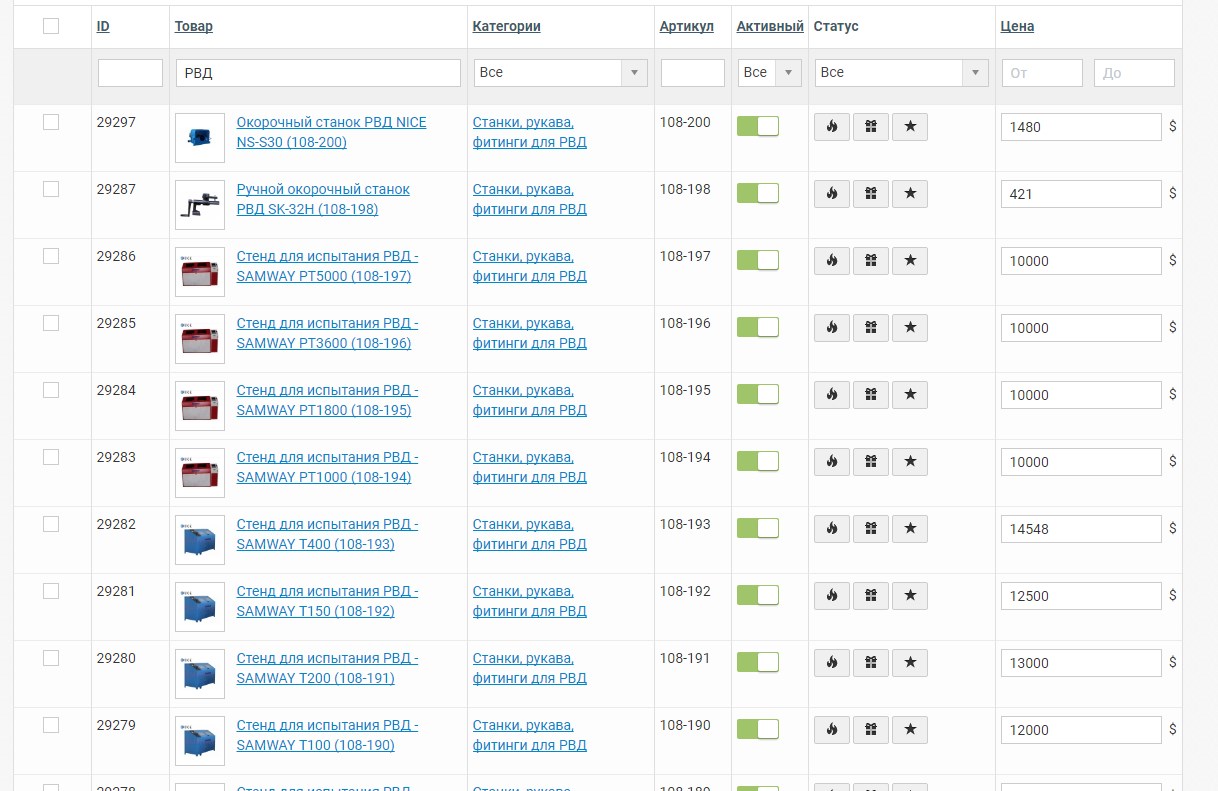Sort by the Цена column header

1017,27
